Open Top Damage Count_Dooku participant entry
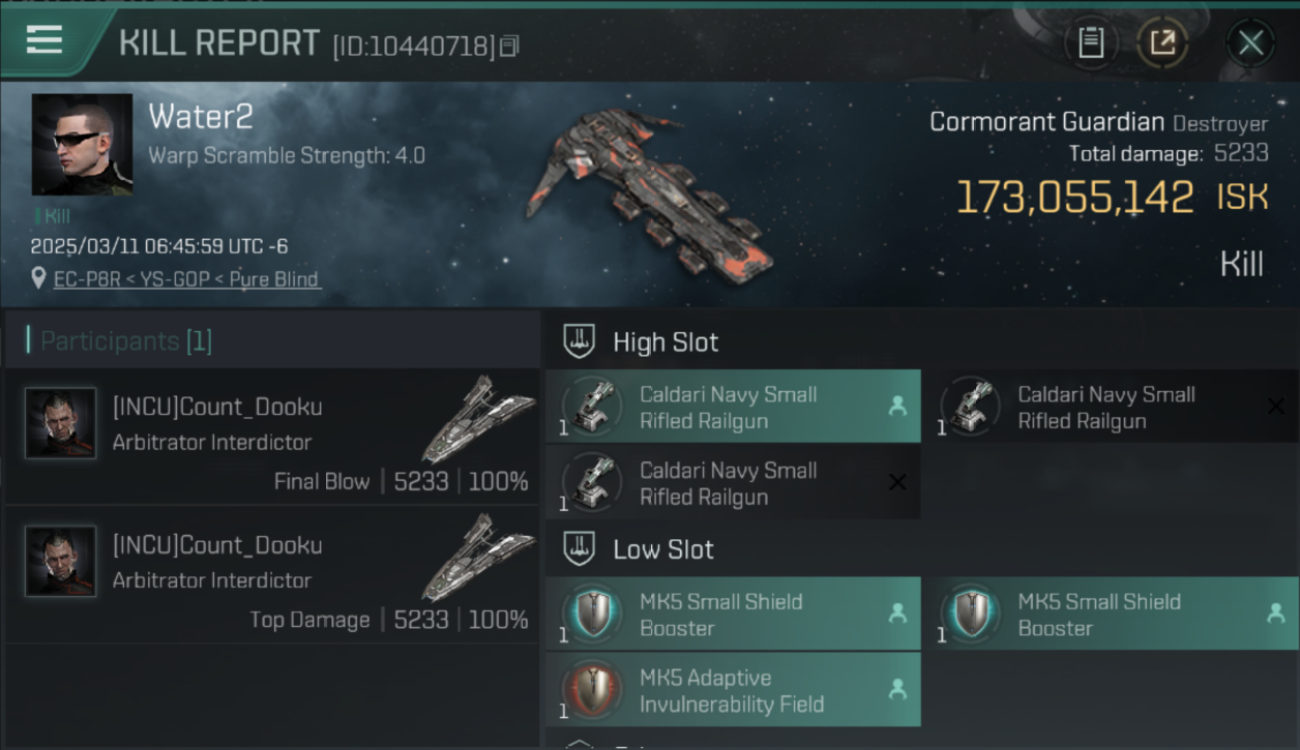Image resolution: width=1300 pixels, height=750 pixels. pos(272,574)
